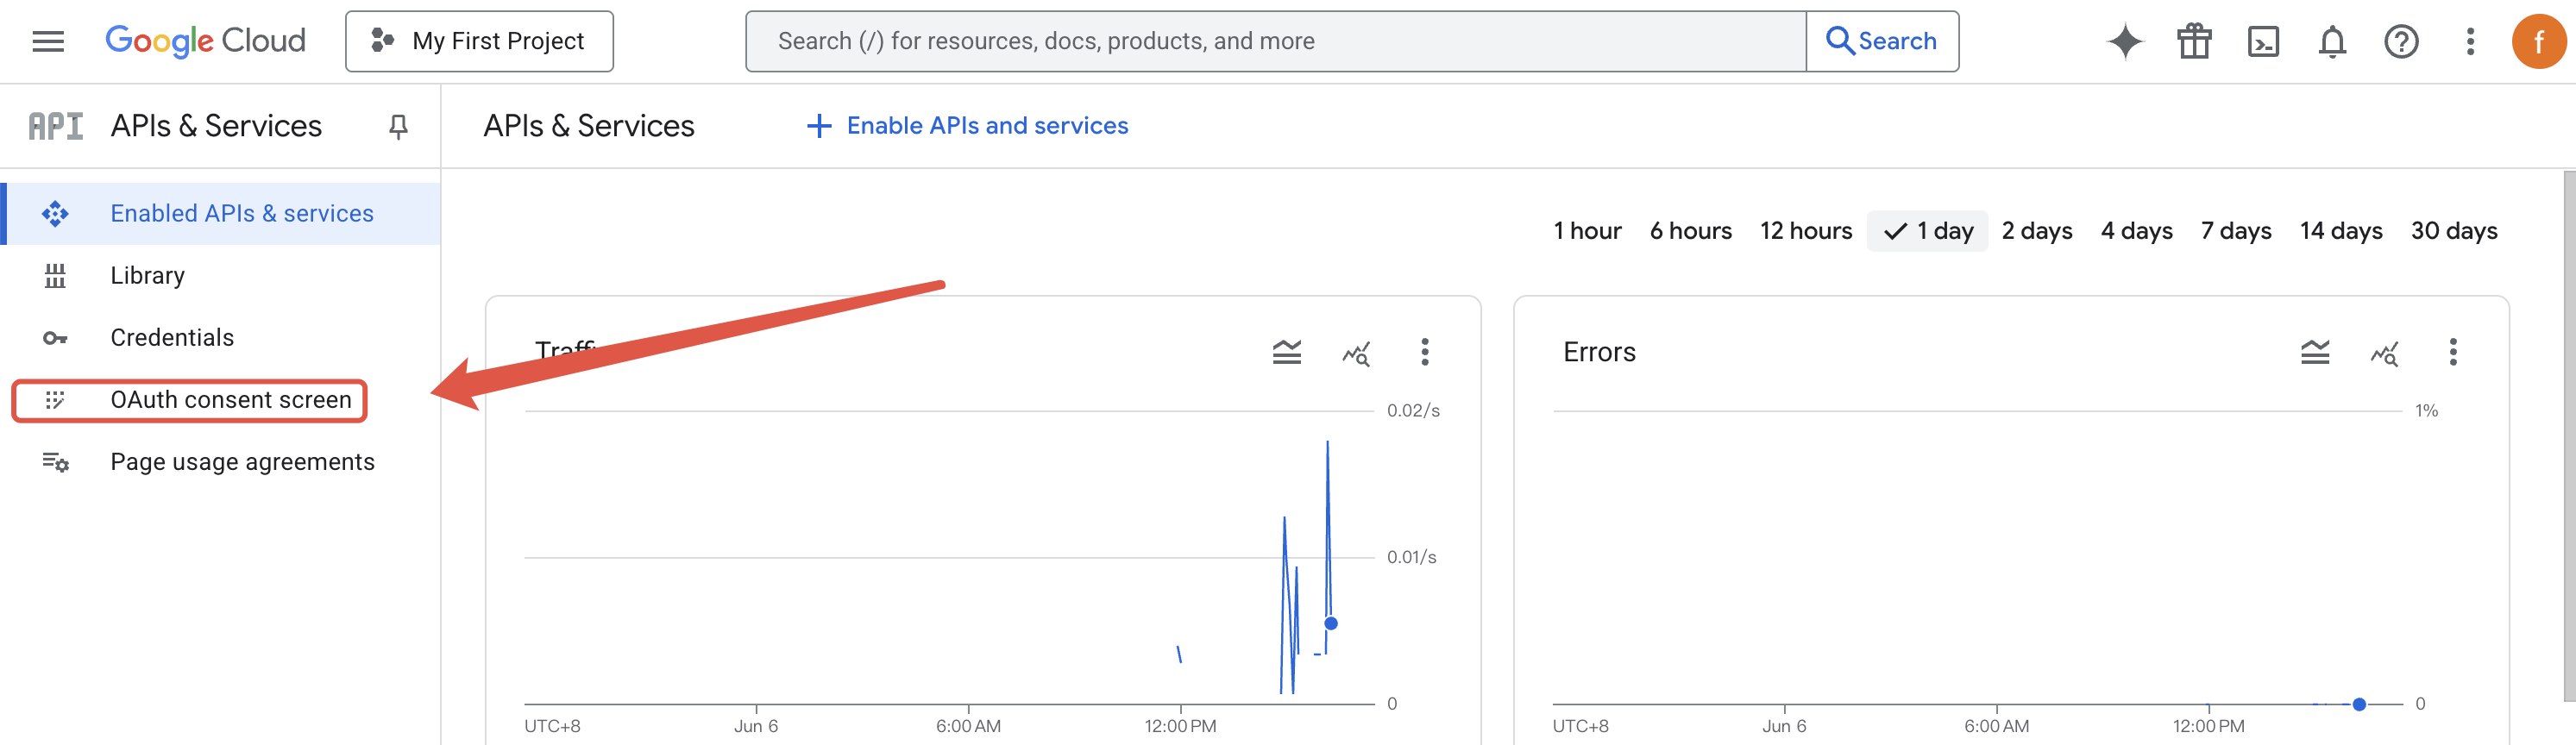2576x745 pixels.
Task: Open the top bar three-dot settings menu
Action: [x=2470, y=41]
